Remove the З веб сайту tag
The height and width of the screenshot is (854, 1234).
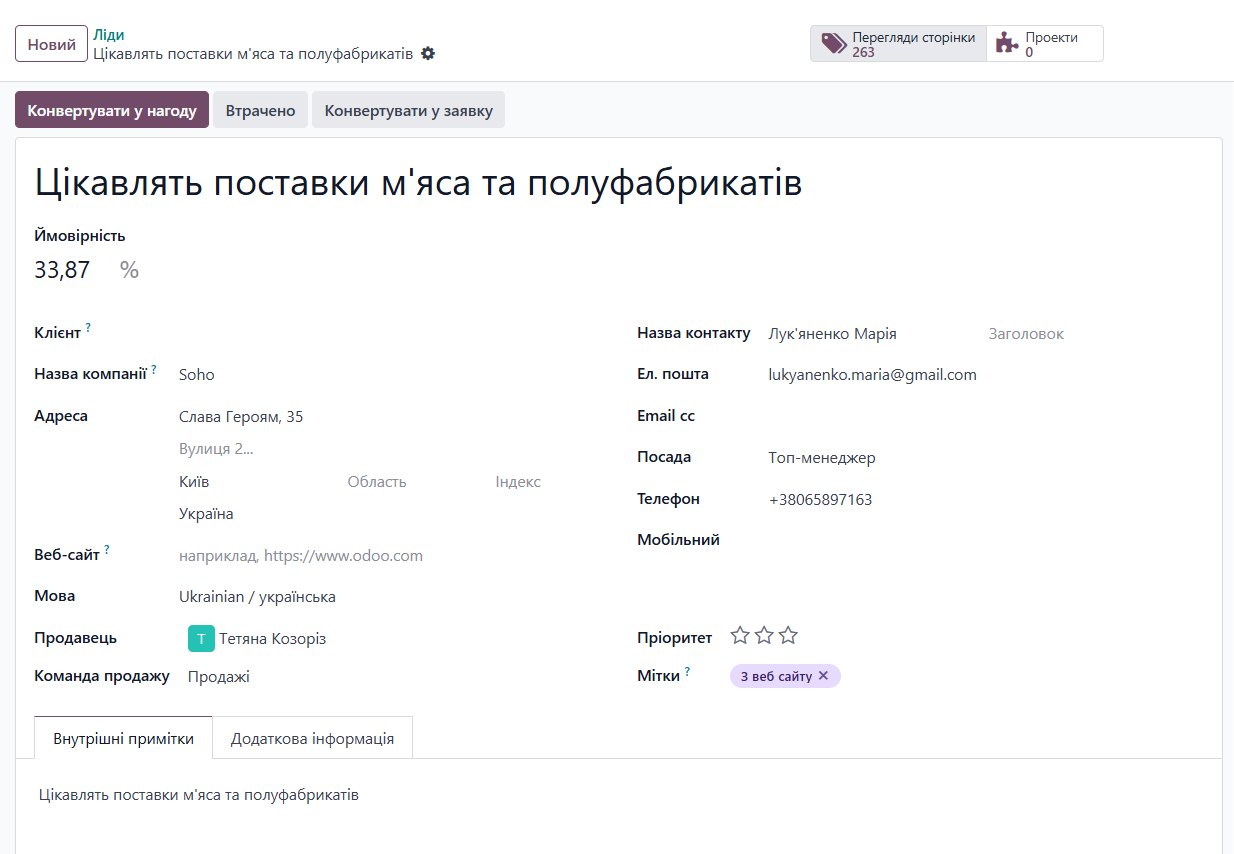click(824, 675)
